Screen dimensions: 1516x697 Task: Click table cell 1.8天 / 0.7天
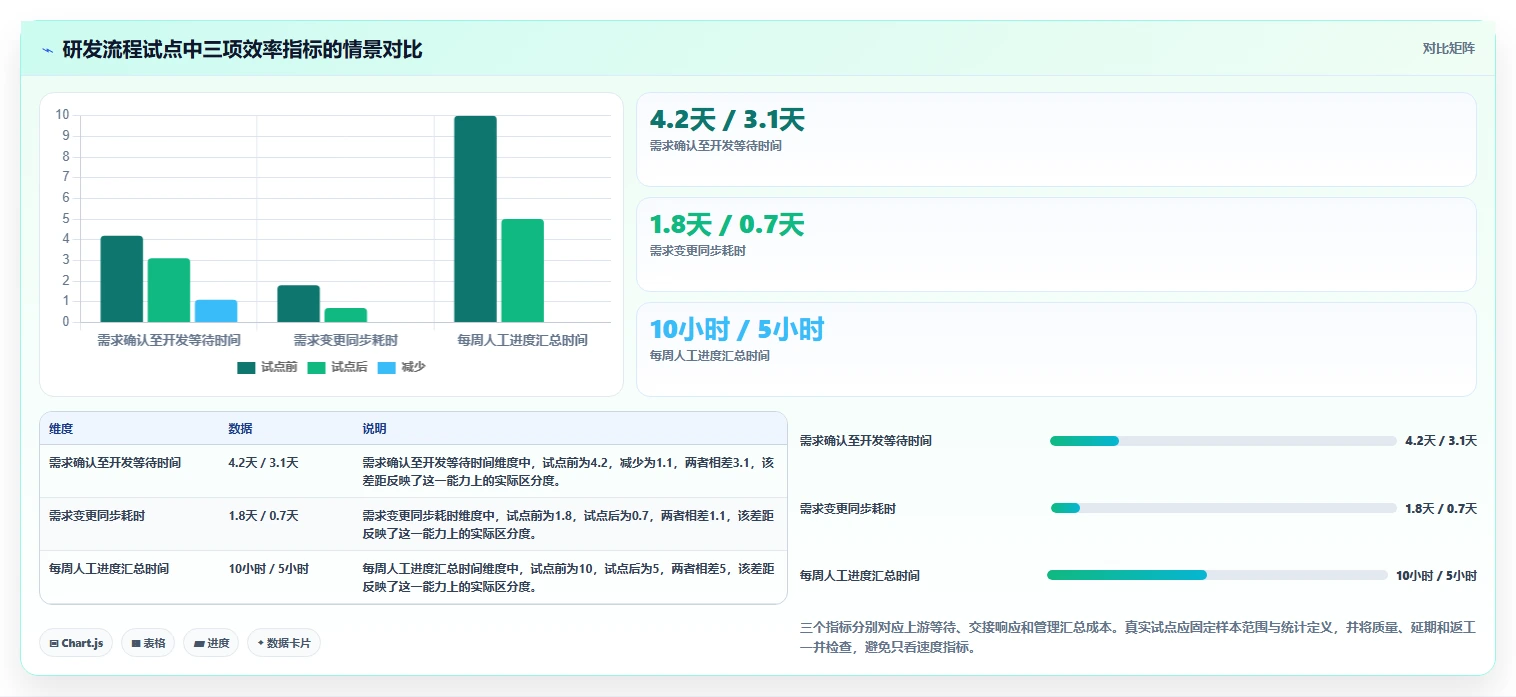(x=263, y=516)
